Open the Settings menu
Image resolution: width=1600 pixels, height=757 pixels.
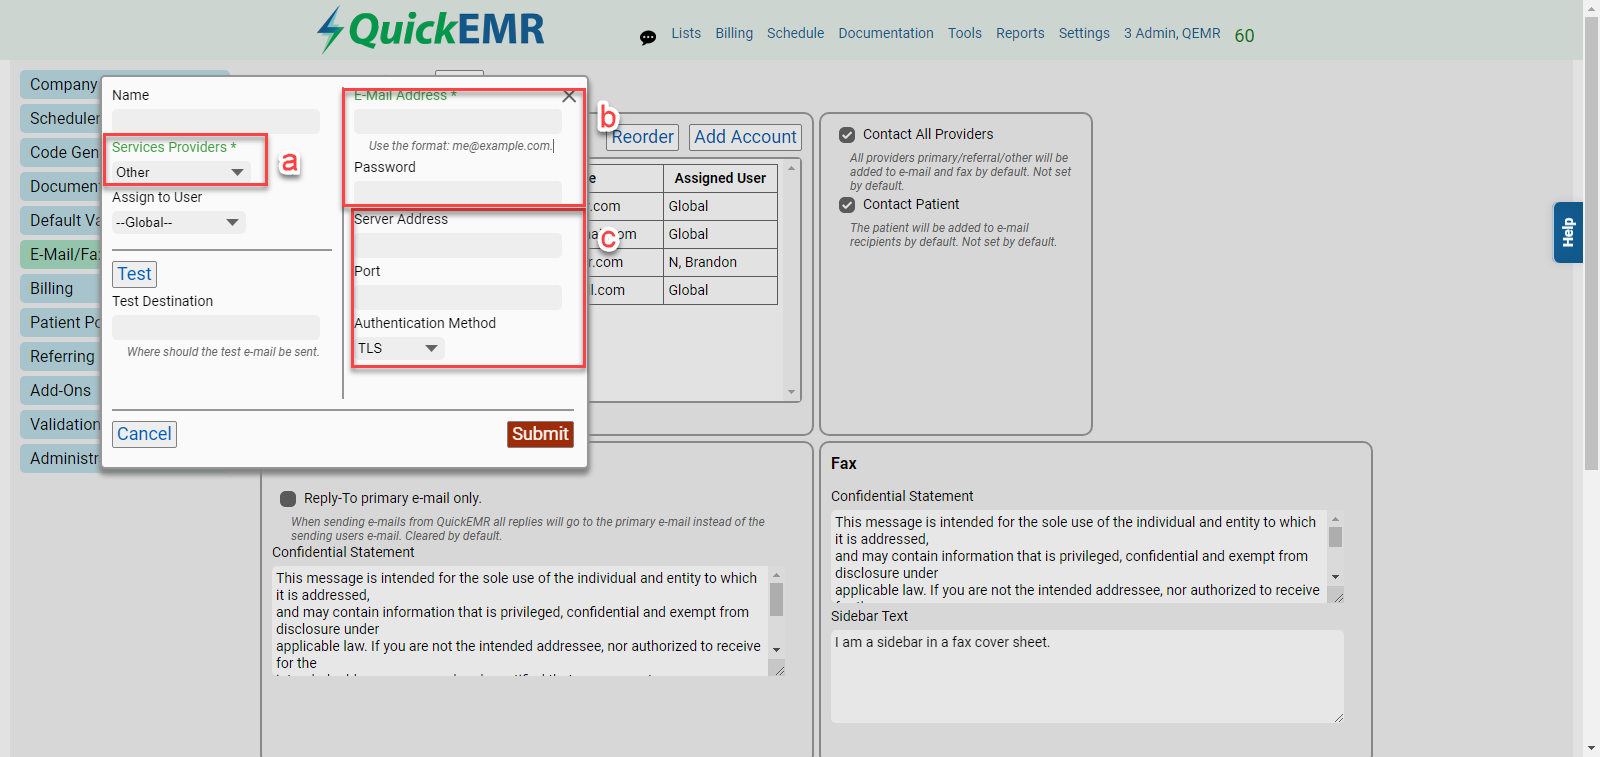tap(1084, 33)
